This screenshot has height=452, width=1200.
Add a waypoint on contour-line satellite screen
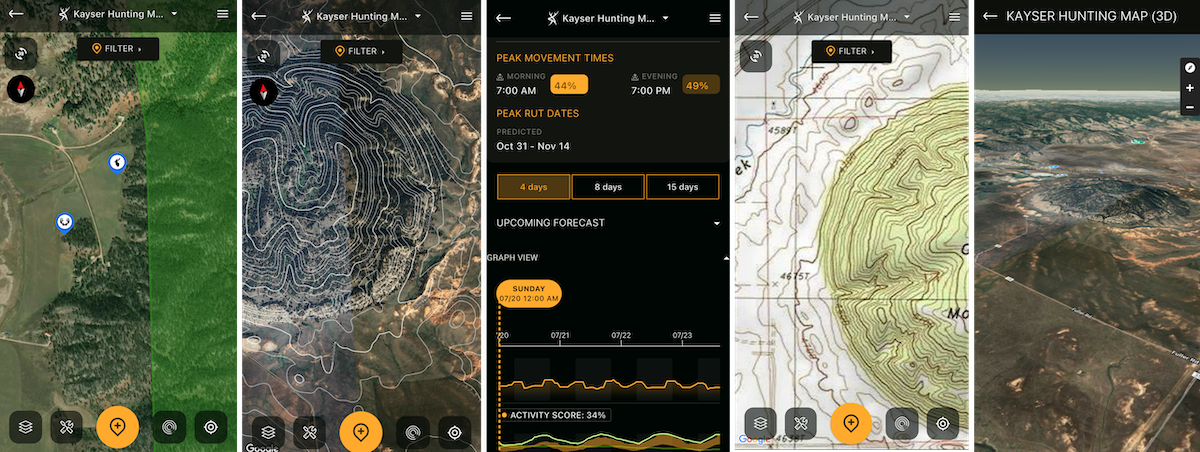361,432
